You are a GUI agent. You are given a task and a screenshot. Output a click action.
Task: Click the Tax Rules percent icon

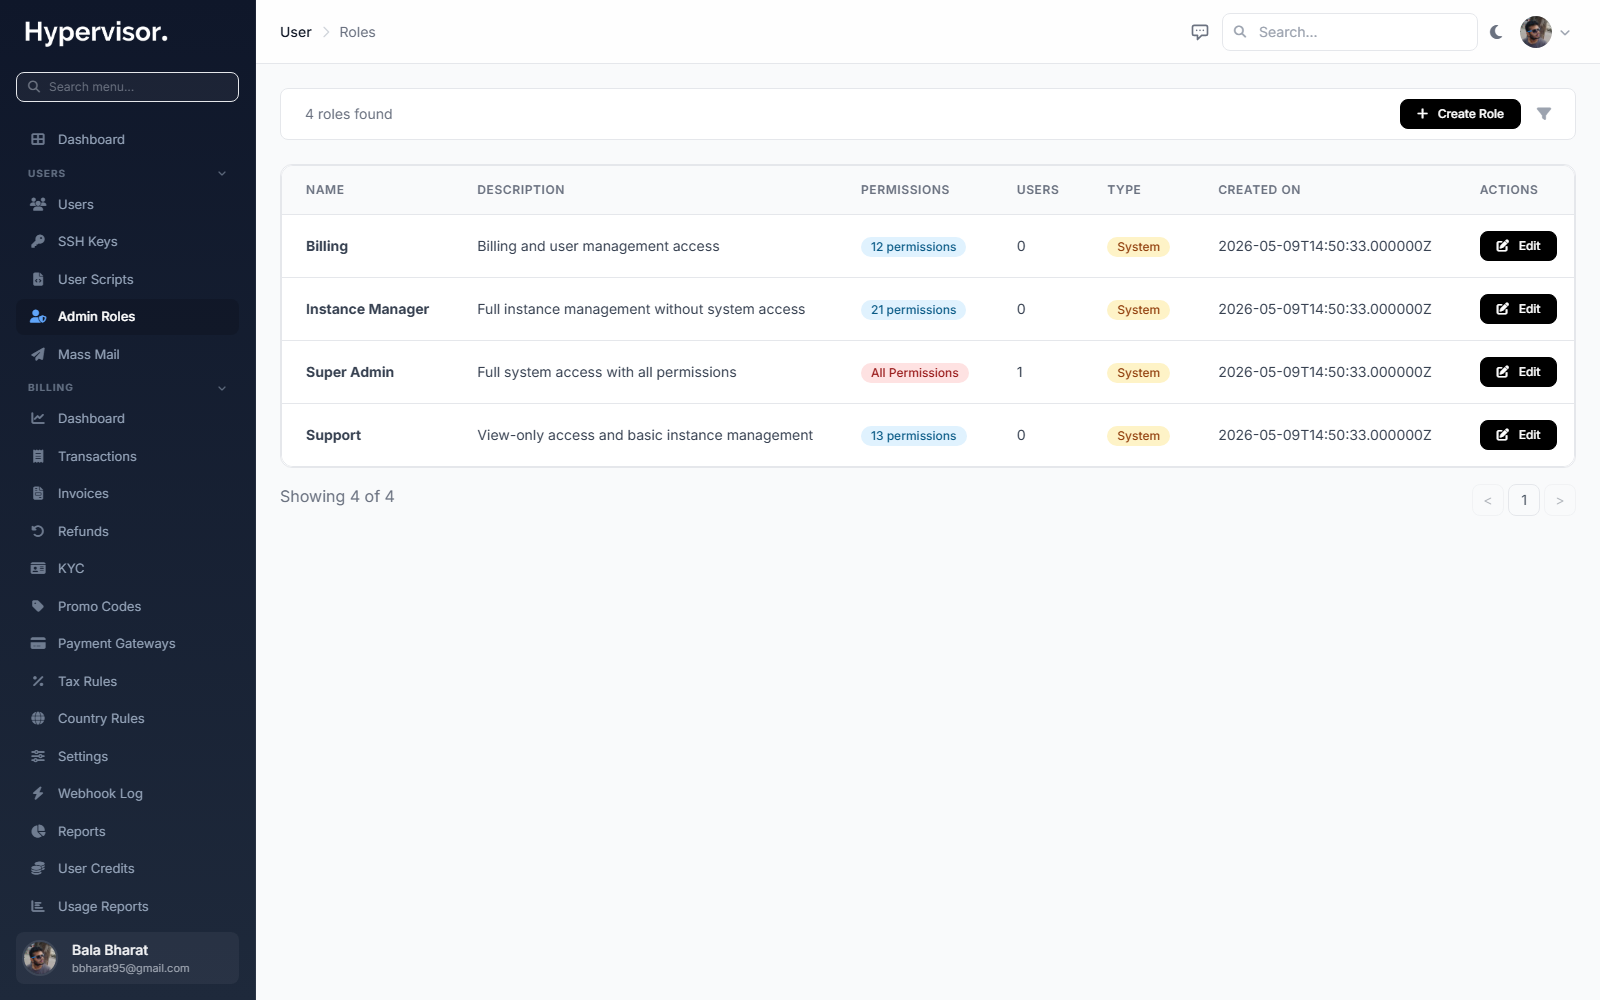click(x=38, y=681)
